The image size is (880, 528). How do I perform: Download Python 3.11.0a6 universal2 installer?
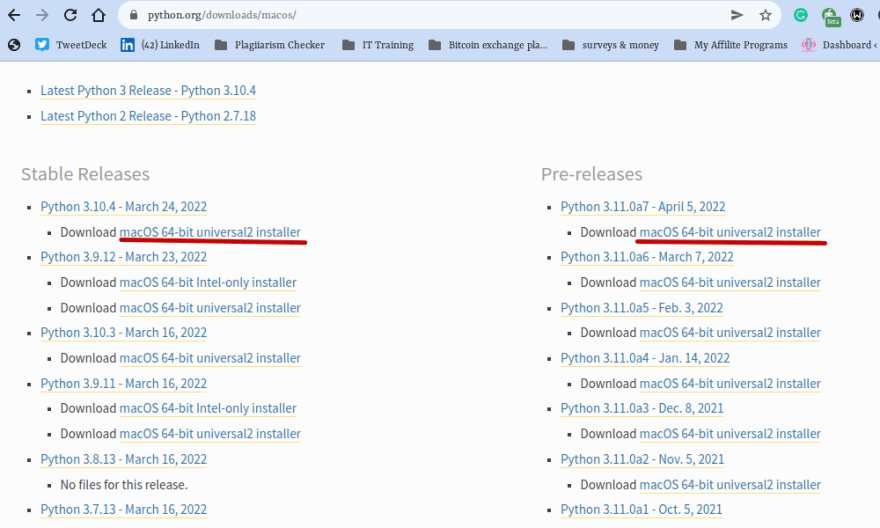click(730, 283)
